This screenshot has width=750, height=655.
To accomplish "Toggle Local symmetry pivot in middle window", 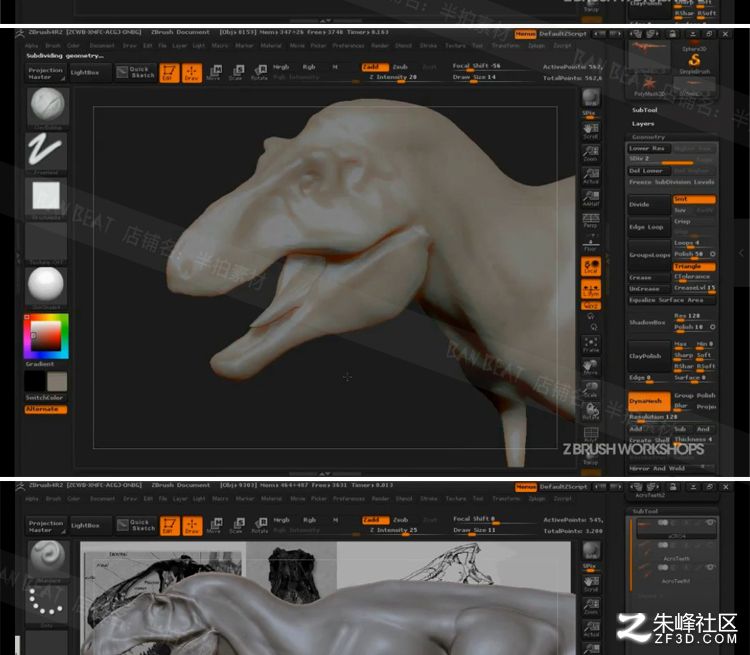I will click(x=591, y=266).
